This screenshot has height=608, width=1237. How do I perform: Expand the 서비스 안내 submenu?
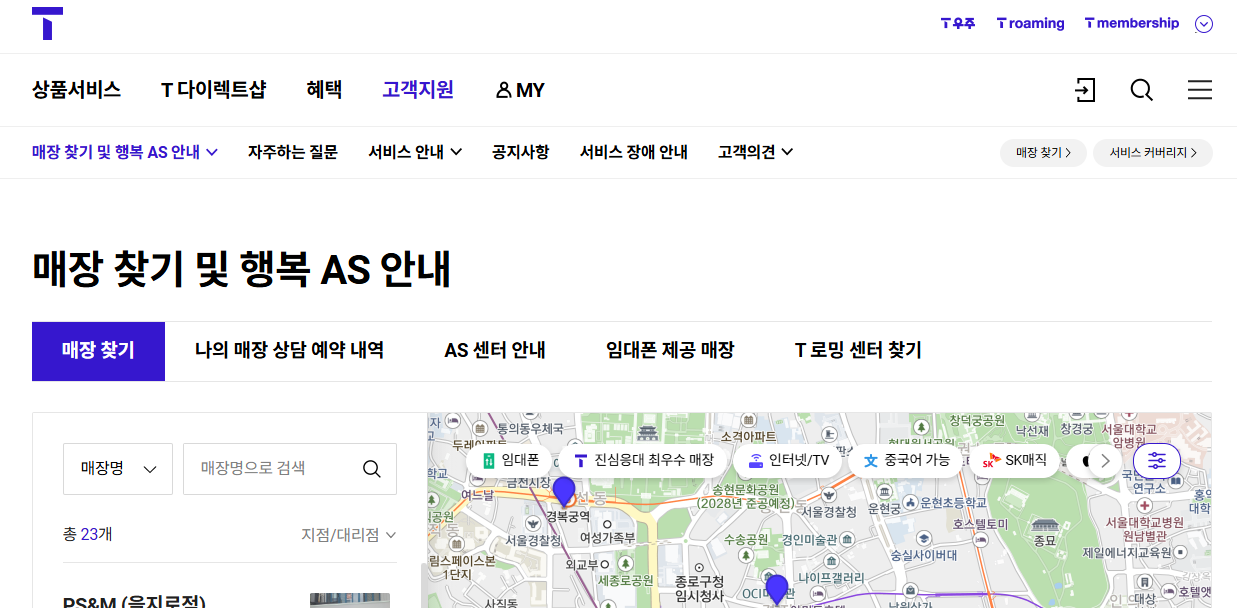click(x=415, y=152)
